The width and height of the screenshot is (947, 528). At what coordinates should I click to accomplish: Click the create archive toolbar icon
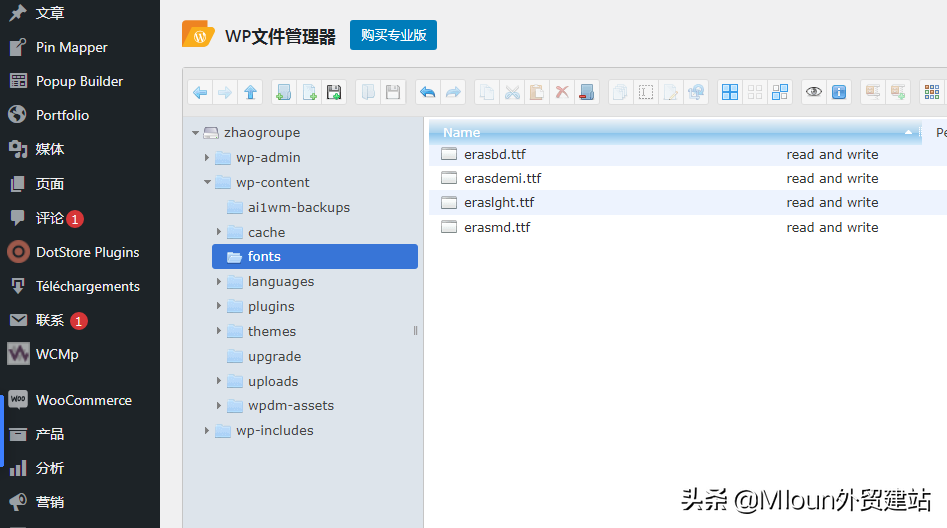pyautogui.click(x=898, y=92)
